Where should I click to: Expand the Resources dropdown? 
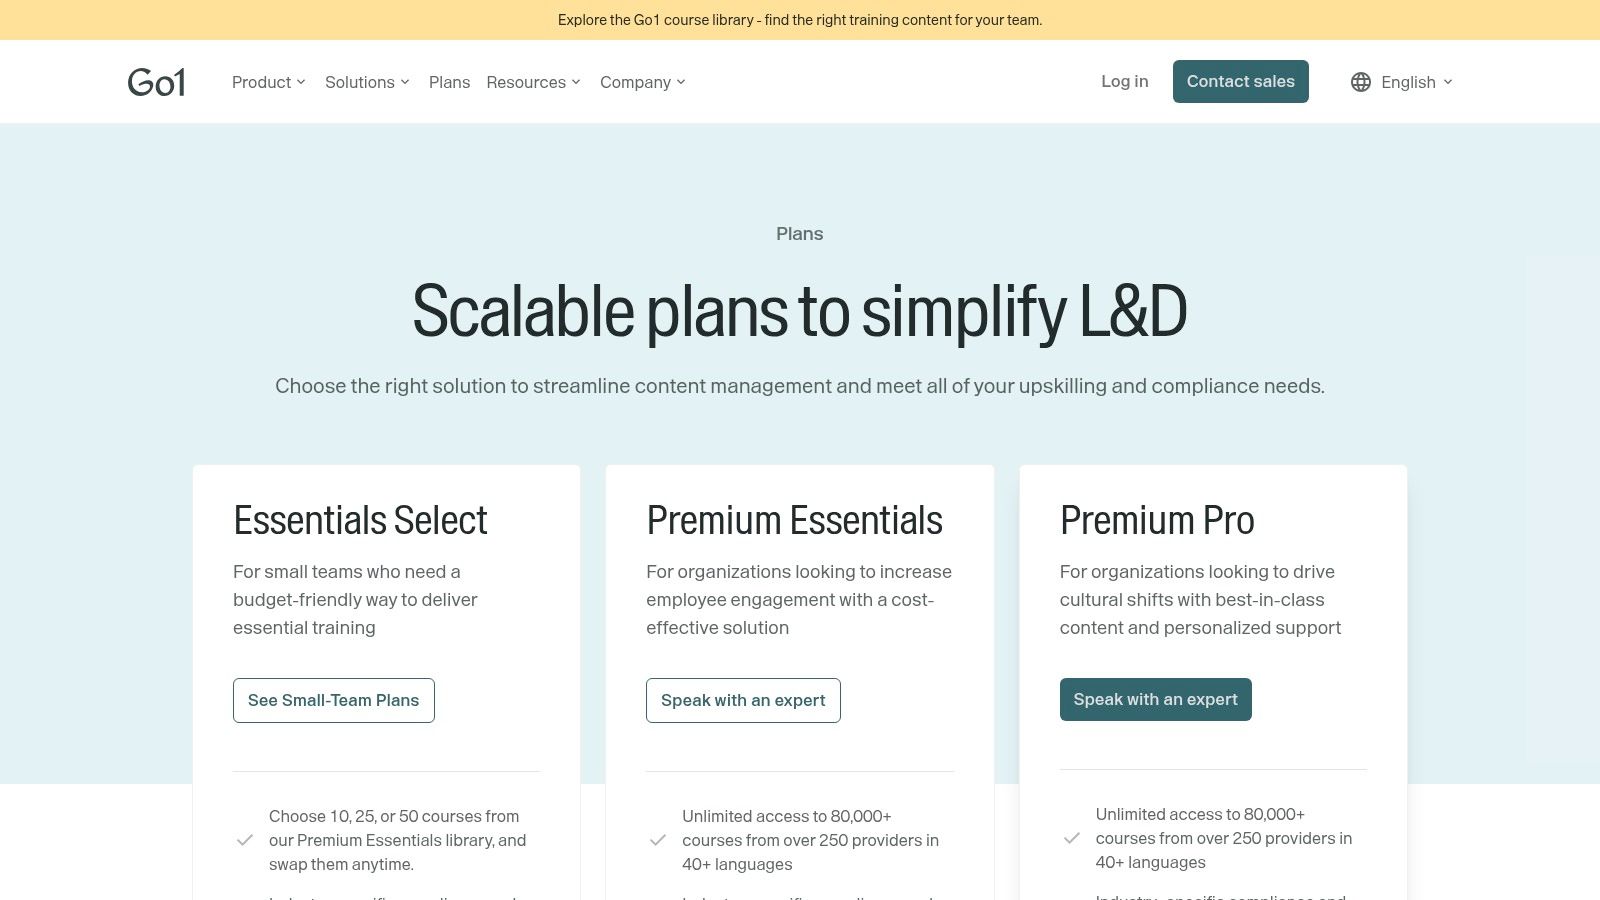tap(533, 82)
